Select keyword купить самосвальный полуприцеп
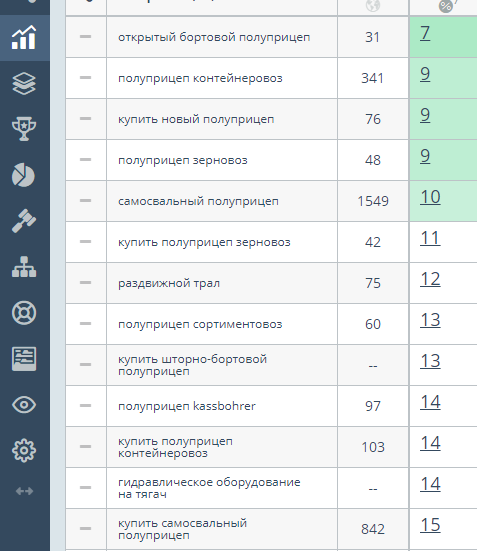The image size is (477, 551). 182,529
